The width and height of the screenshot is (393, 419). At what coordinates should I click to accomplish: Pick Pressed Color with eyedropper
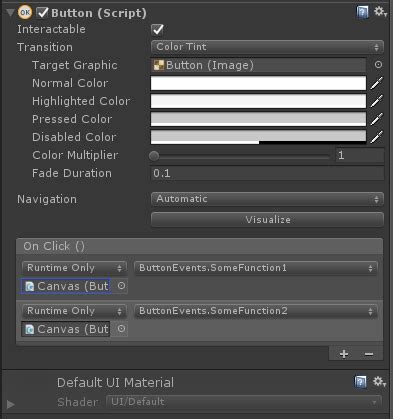click(x=377, y=119)
